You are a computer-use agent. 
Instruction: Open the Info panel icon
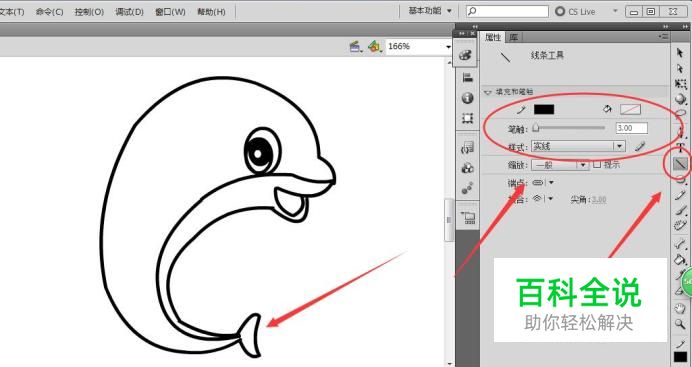(467, 98)
